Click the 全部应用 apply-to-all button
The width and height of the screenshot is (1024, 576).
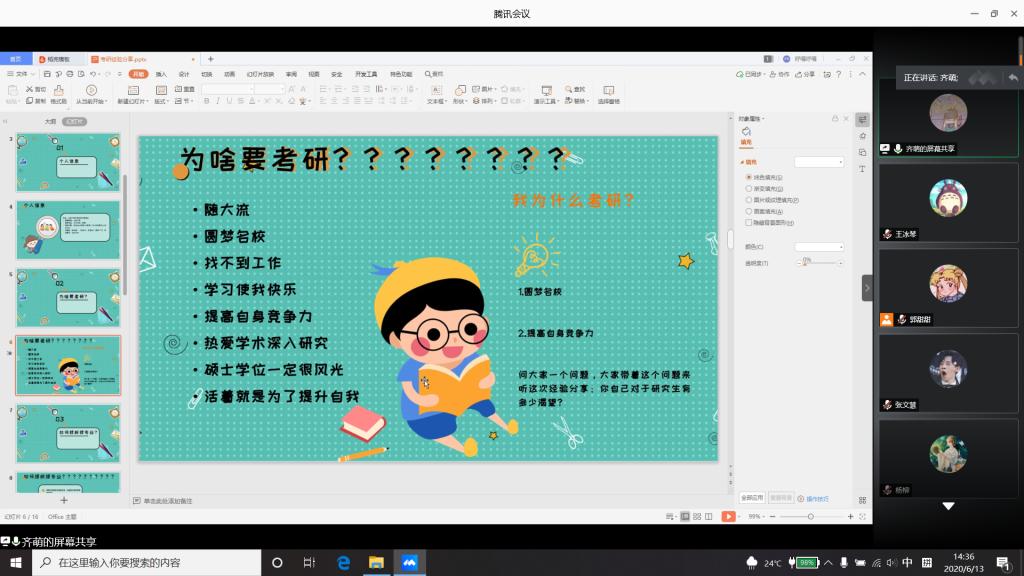752,497
